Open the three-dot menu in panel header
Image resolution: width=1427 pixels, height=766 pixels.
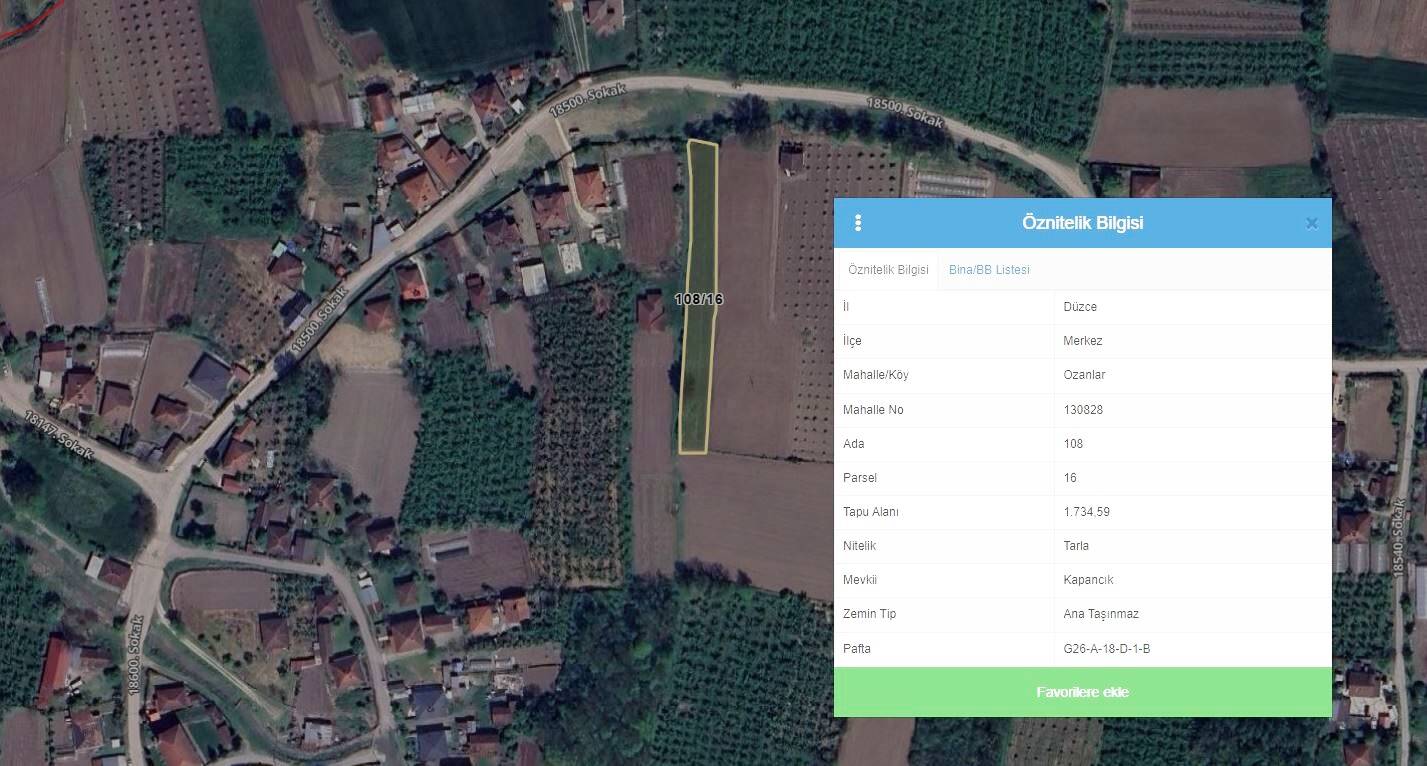pyautogui.click(x=858, y=223)
